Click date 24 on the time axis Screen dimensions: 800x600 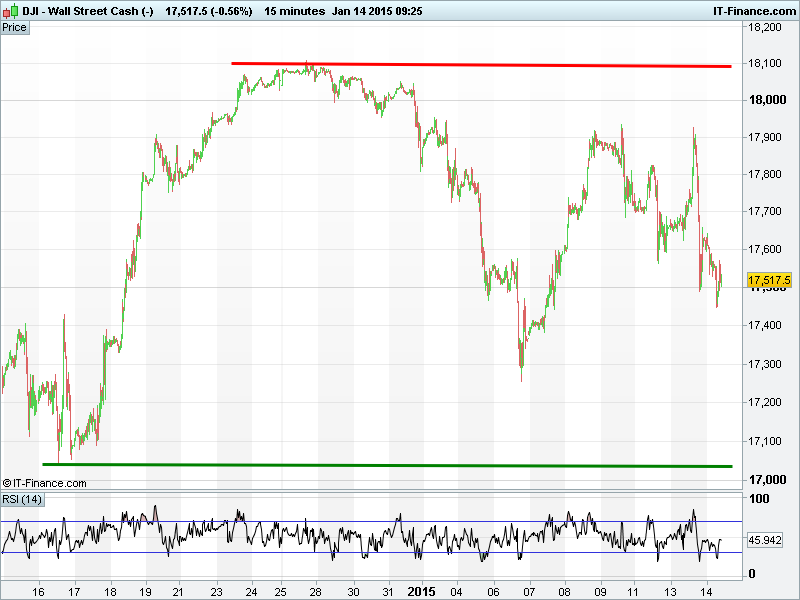click(250, 591)
